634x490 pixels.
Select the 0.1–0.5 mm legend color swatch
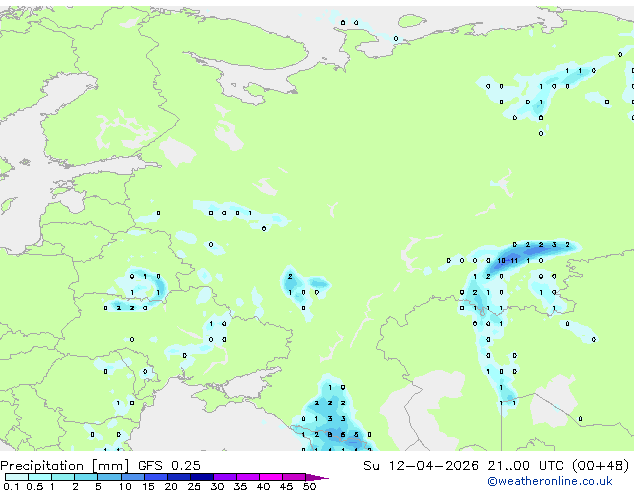point(17,477)
